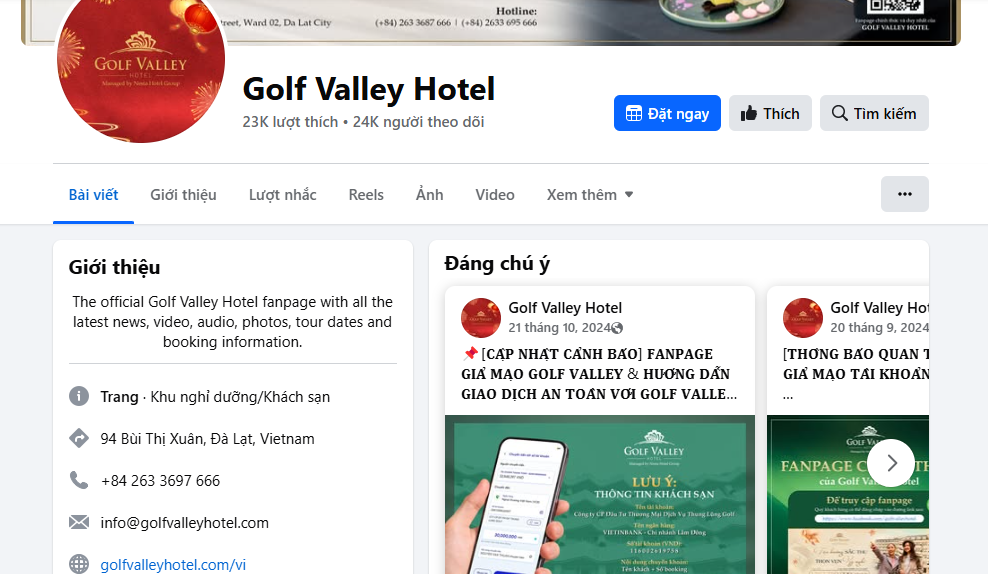This screenshot has height=574, width=988.
Task: Open the fanpage warning post image thumbnail
Action: pos(600,495)
